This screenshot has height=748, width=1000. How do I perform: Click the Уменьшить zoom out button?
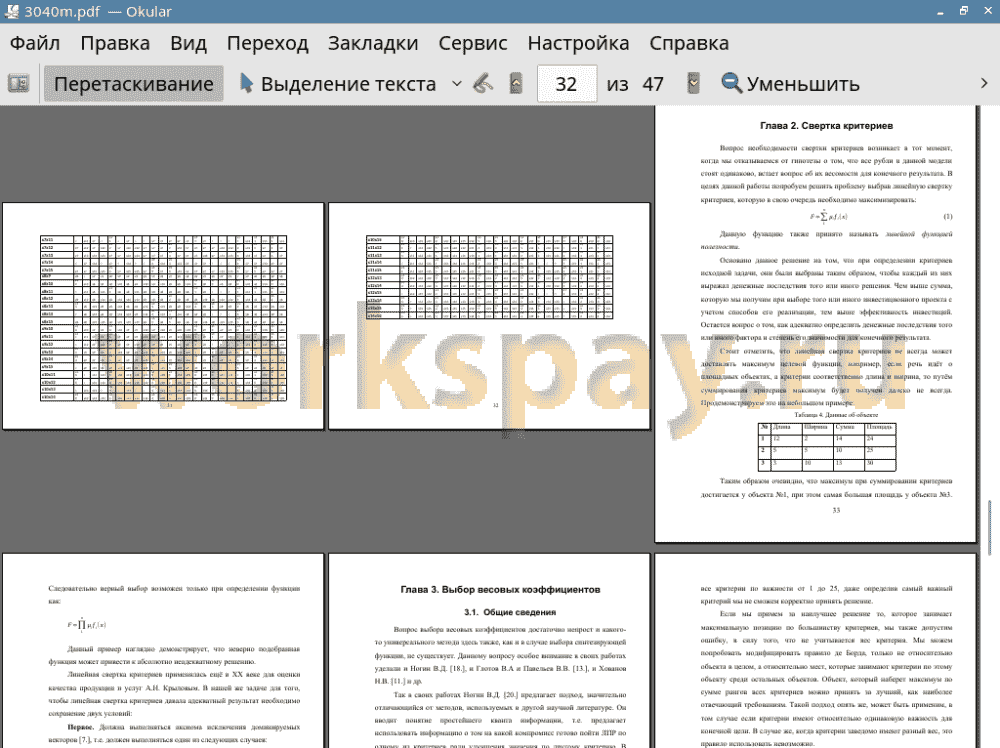pos(790,84)
